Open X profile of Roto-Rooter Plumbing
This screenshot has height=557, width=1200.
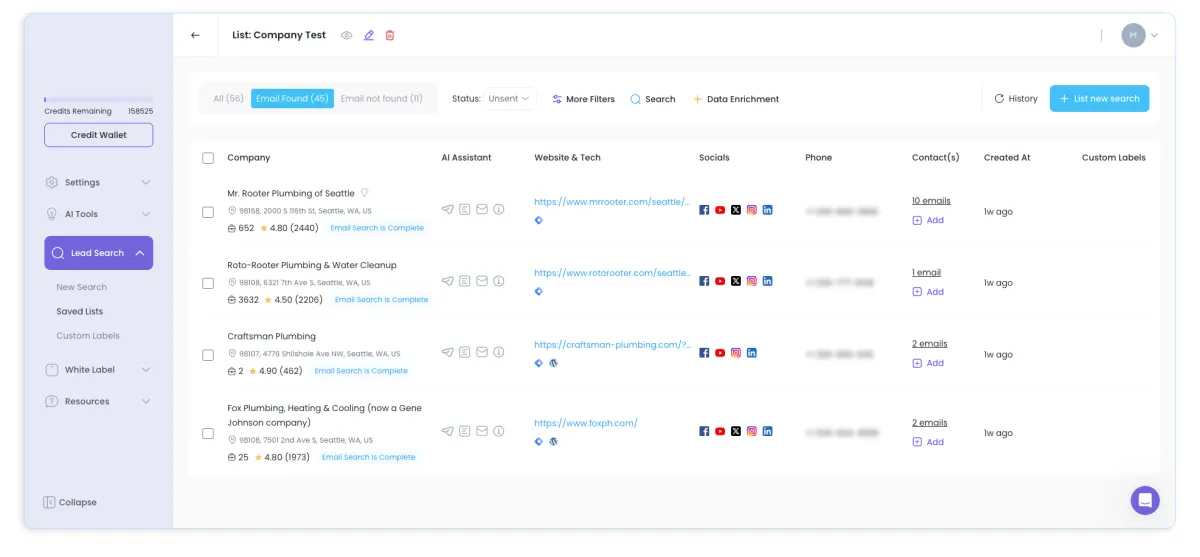coord(736,282)
